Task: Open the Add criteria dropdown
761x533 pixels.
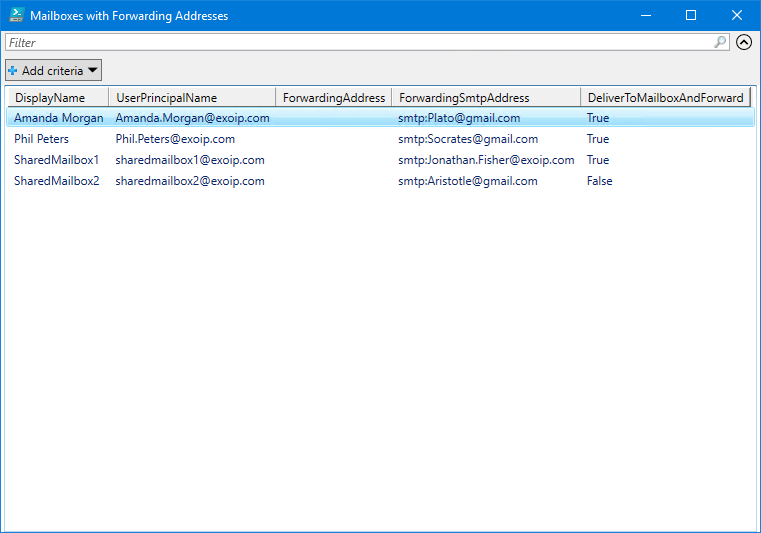Action: pos(54,70)
